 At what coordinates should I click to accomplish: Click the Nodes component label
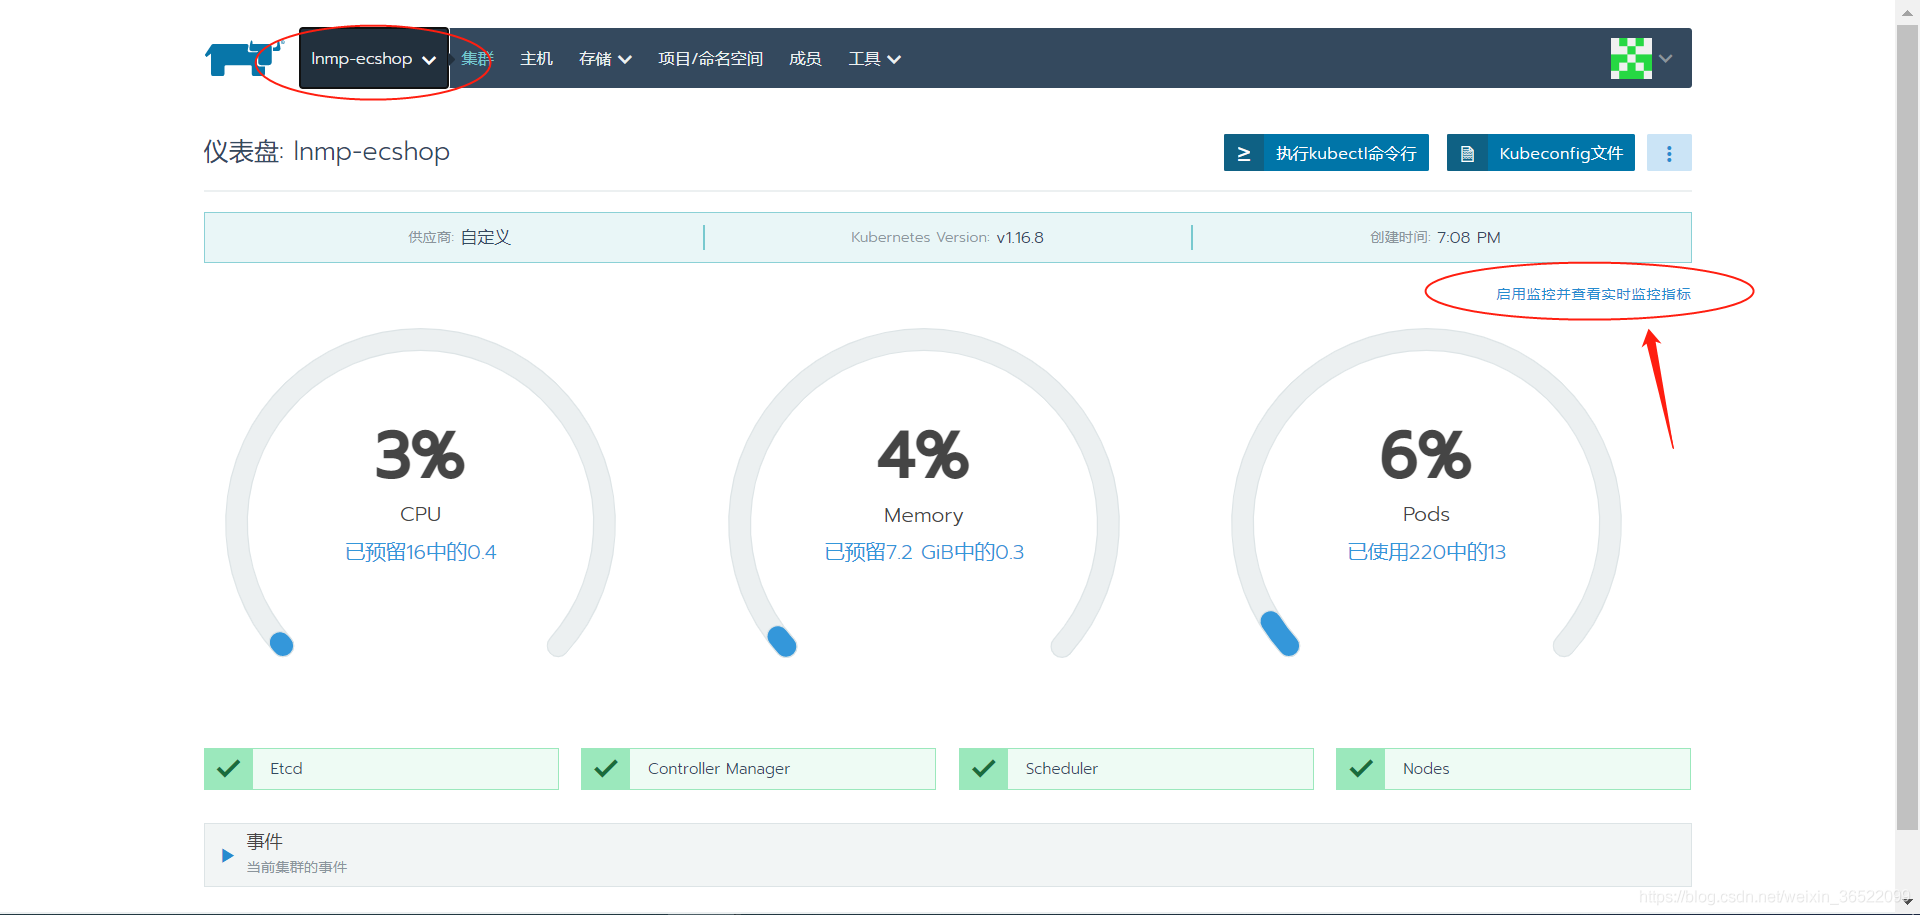[x=1426, y=769]
